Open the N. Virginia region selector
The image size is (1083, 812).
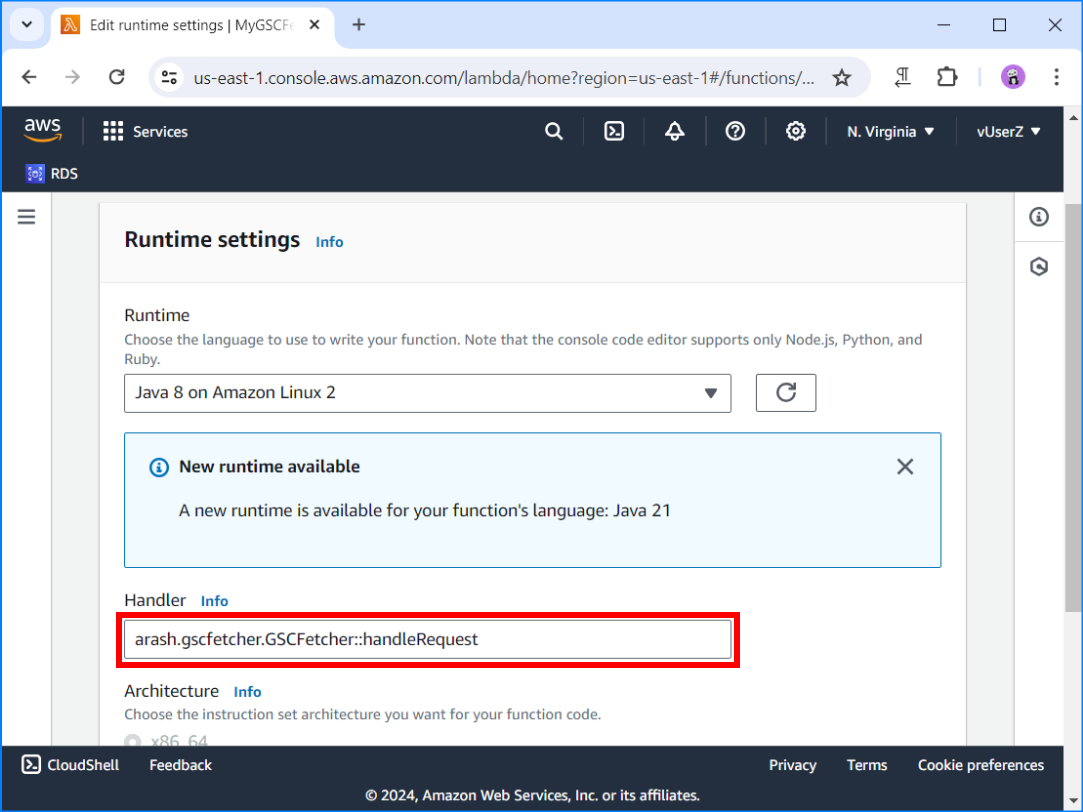click(x=889, y=131)
